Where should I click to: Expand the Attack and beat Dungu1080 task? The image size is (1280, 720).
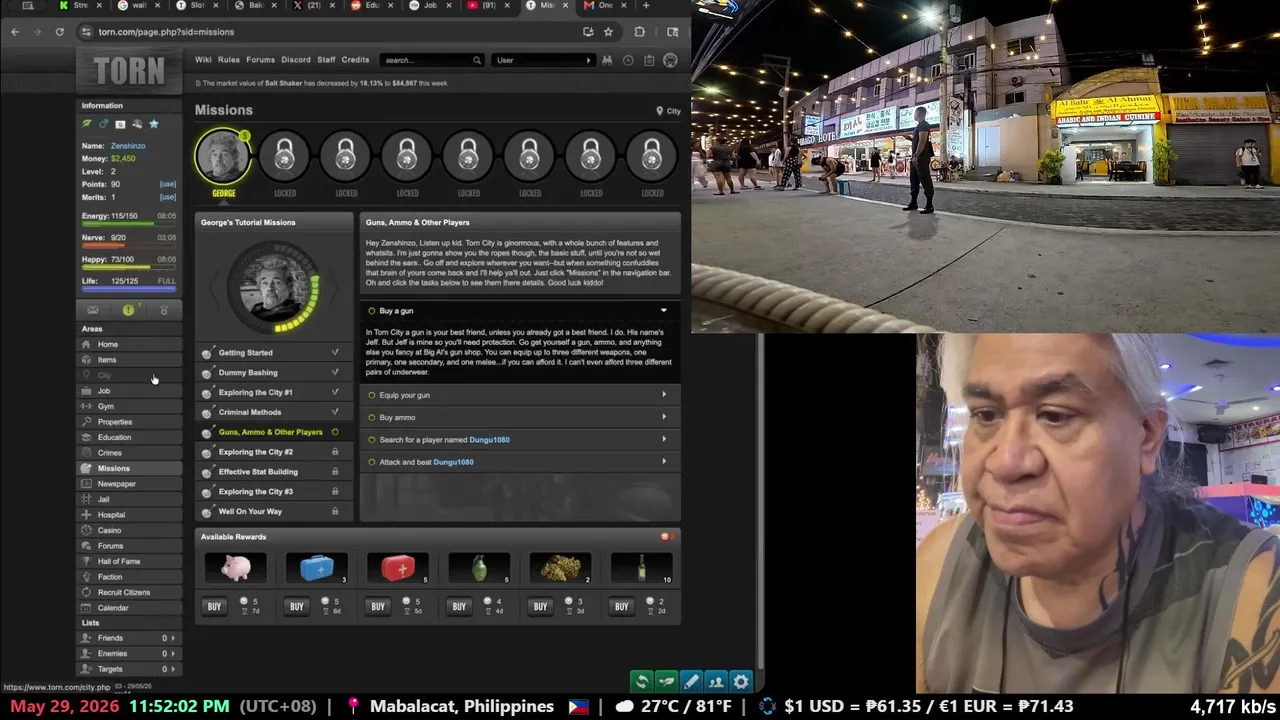(520, 462)
